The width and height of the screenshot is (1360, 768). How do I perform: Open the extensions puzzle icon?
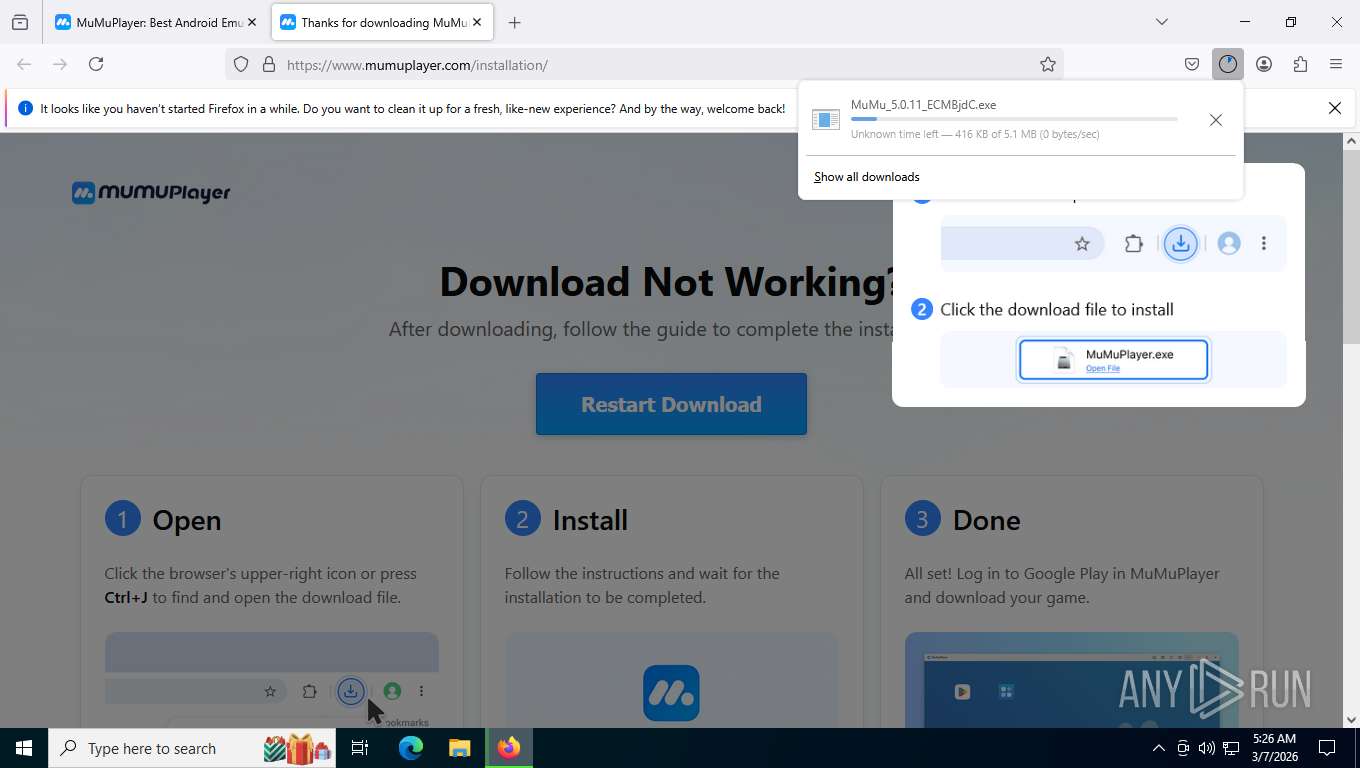1300,64
